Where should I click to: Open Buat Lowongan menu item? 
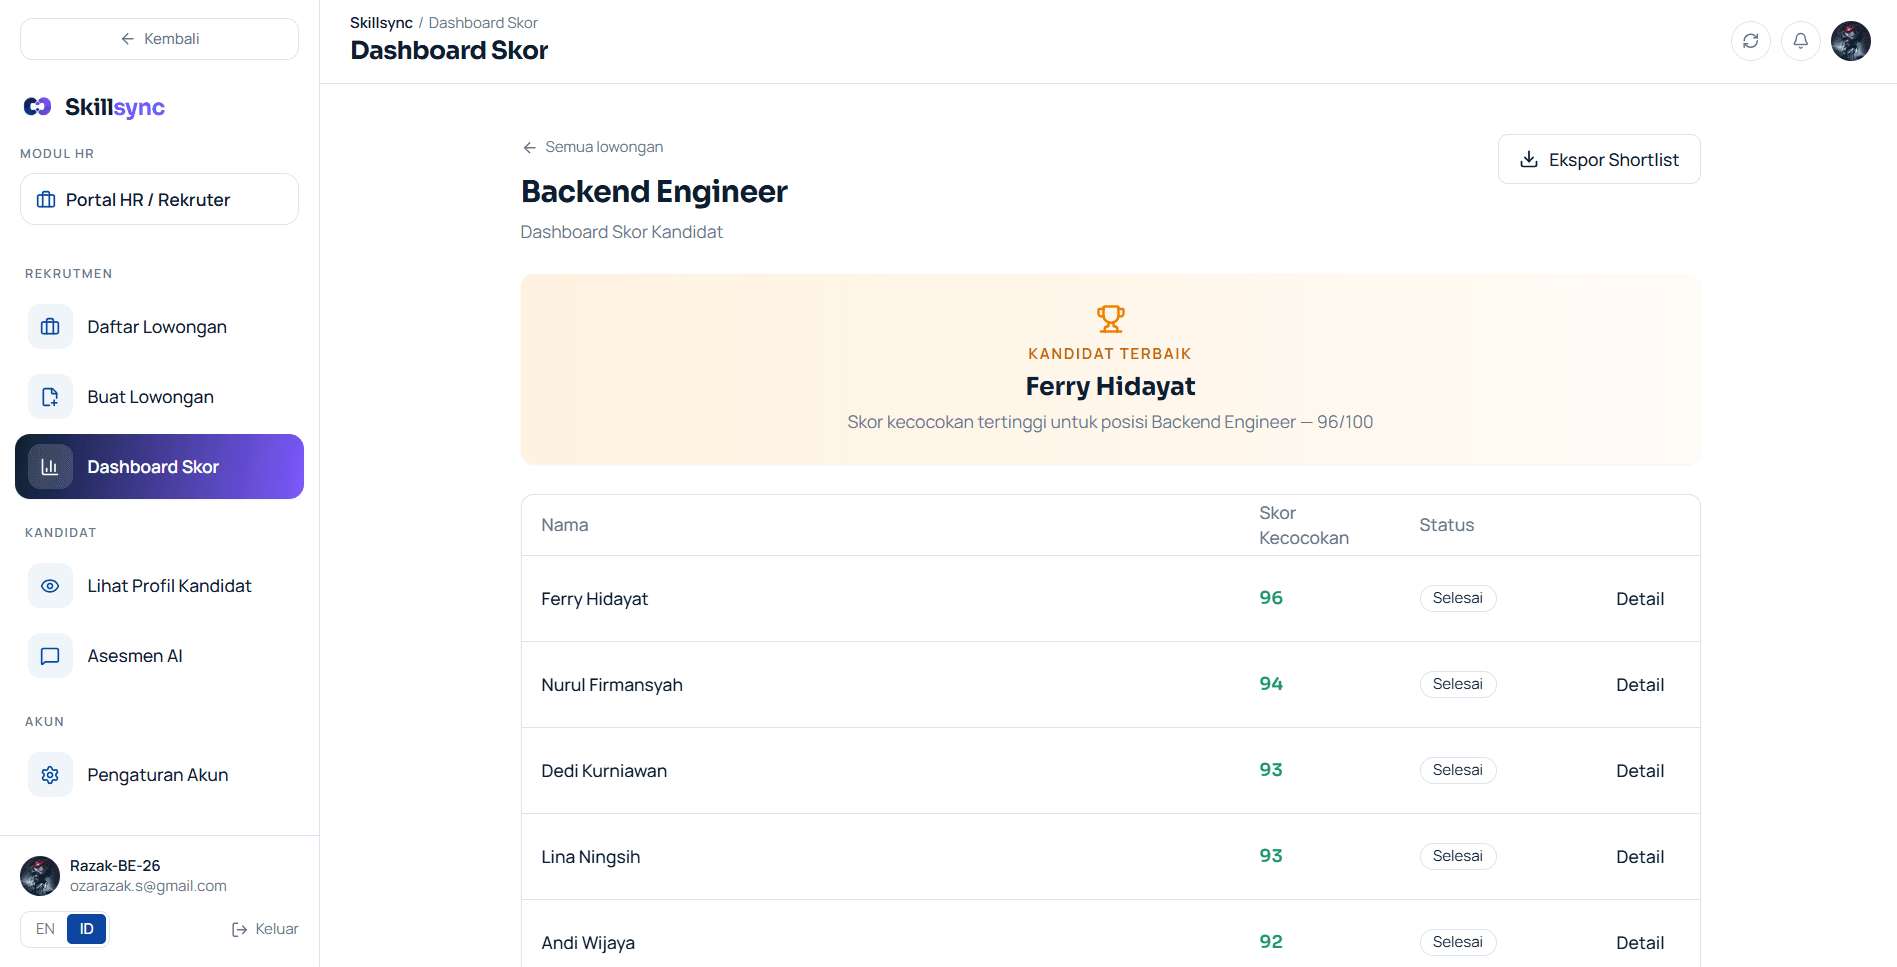(x=159, y=397)
